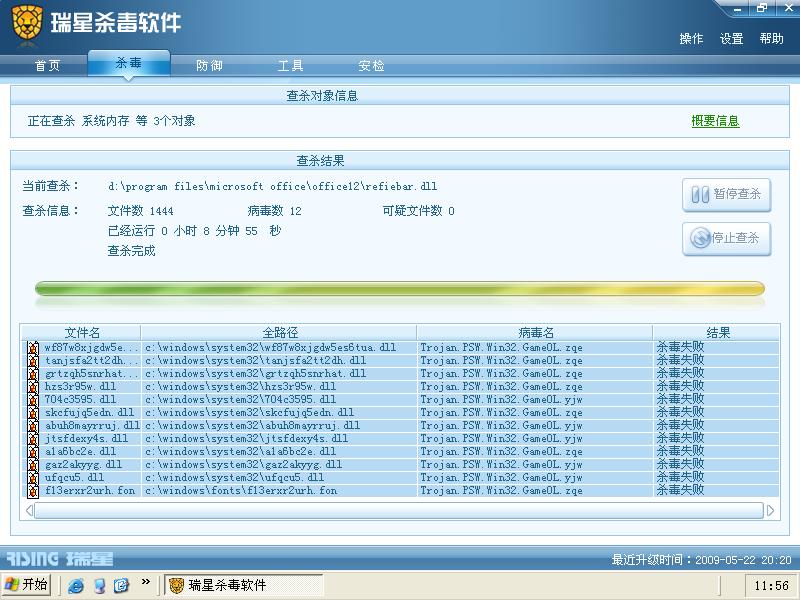The width and height of the screenshot is (800, 600).
Task: Select path c:\windows\system32\abuh8mayrruj.dll
Action: pyautogui.click(x=252, y=426)
